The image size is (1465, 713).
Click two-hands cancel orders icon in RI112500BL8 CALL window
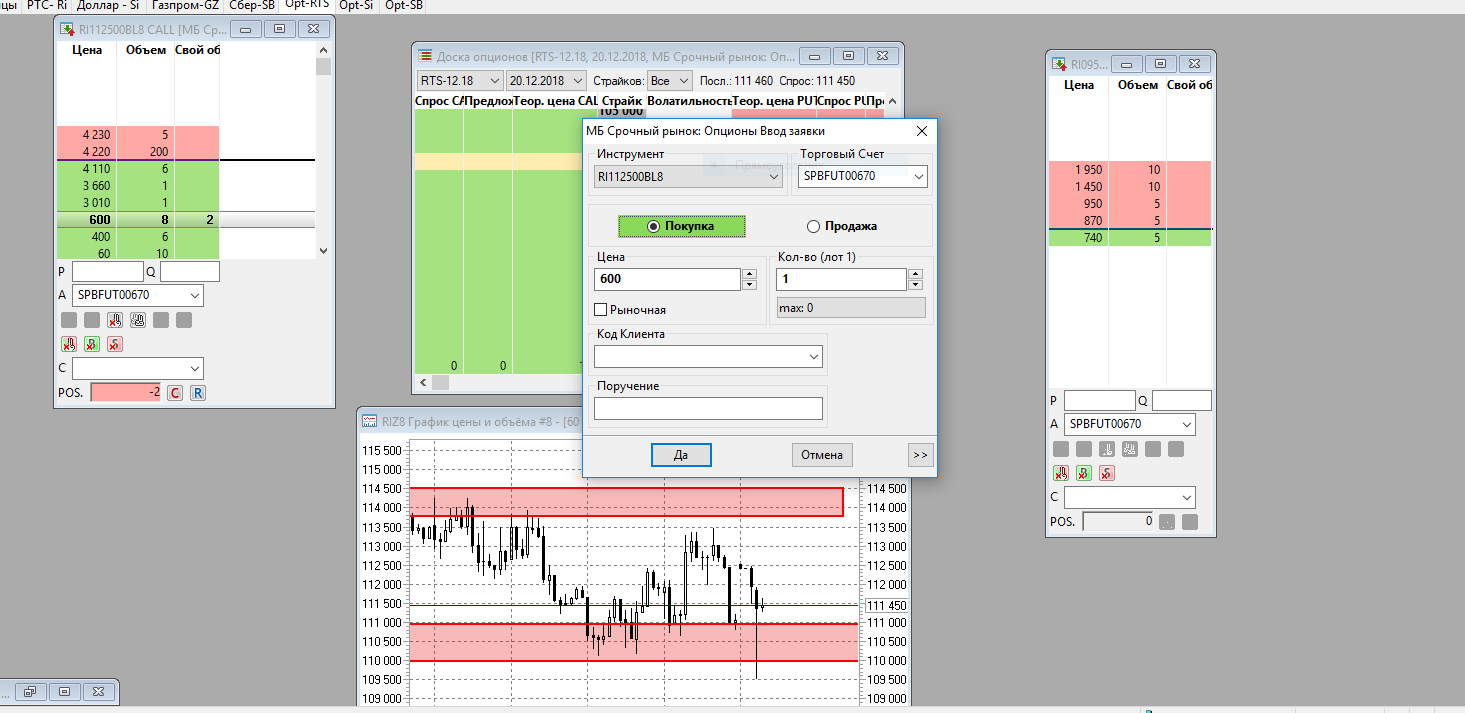point(137,321)
